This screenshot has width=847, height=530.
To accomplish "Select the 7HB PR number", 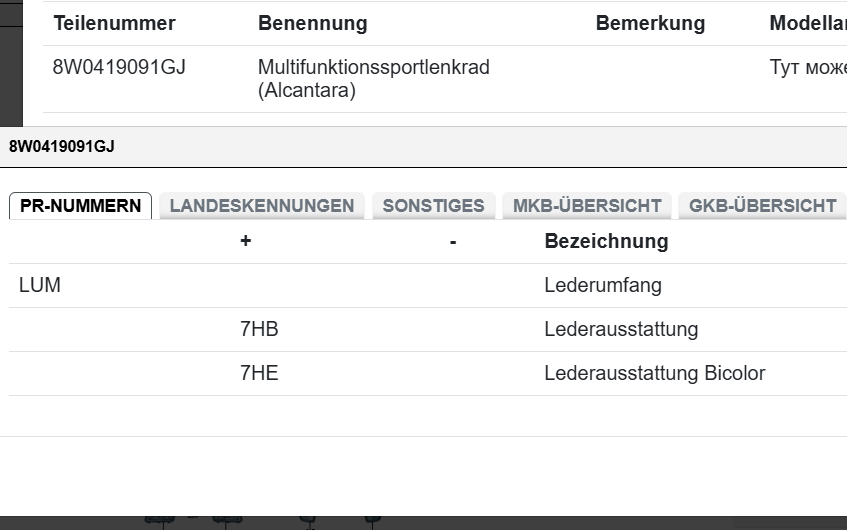I will pyautogui.click(x=259, y=329).
